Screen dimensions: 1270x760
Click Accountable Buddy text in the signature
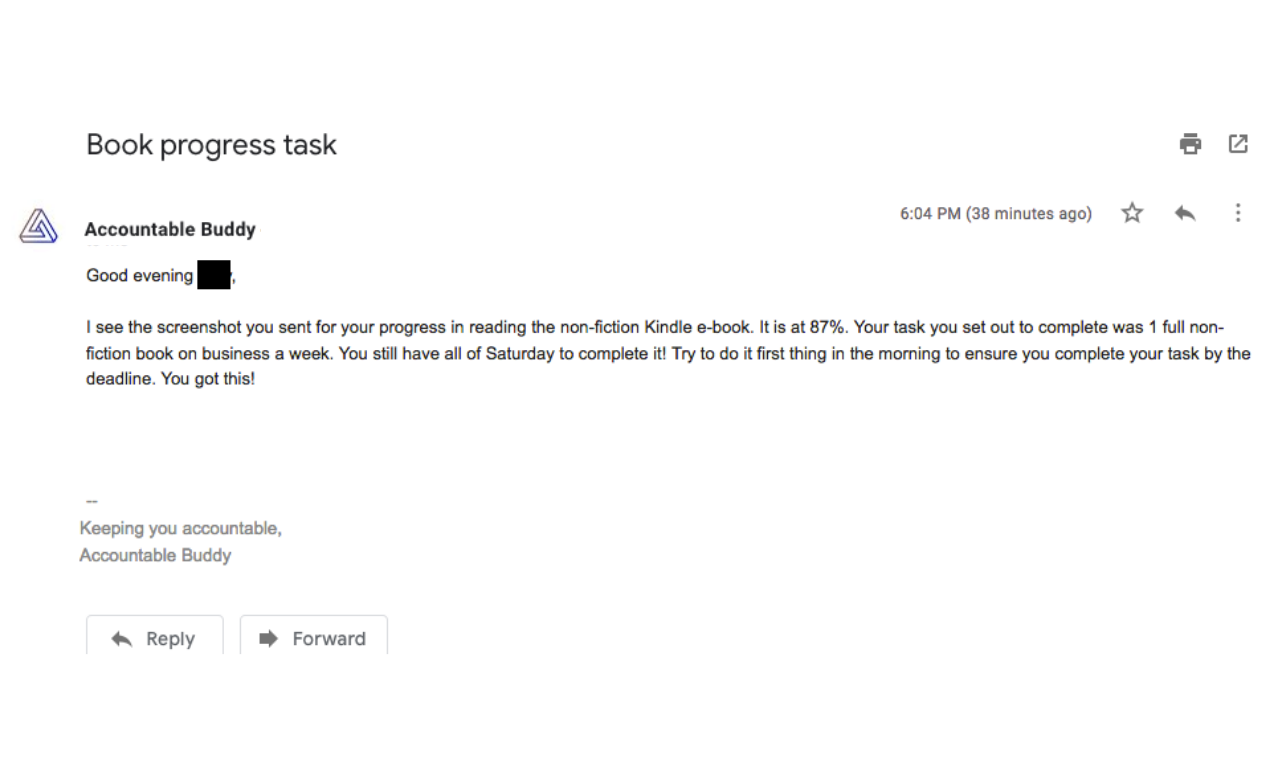(x=155, y=555)
